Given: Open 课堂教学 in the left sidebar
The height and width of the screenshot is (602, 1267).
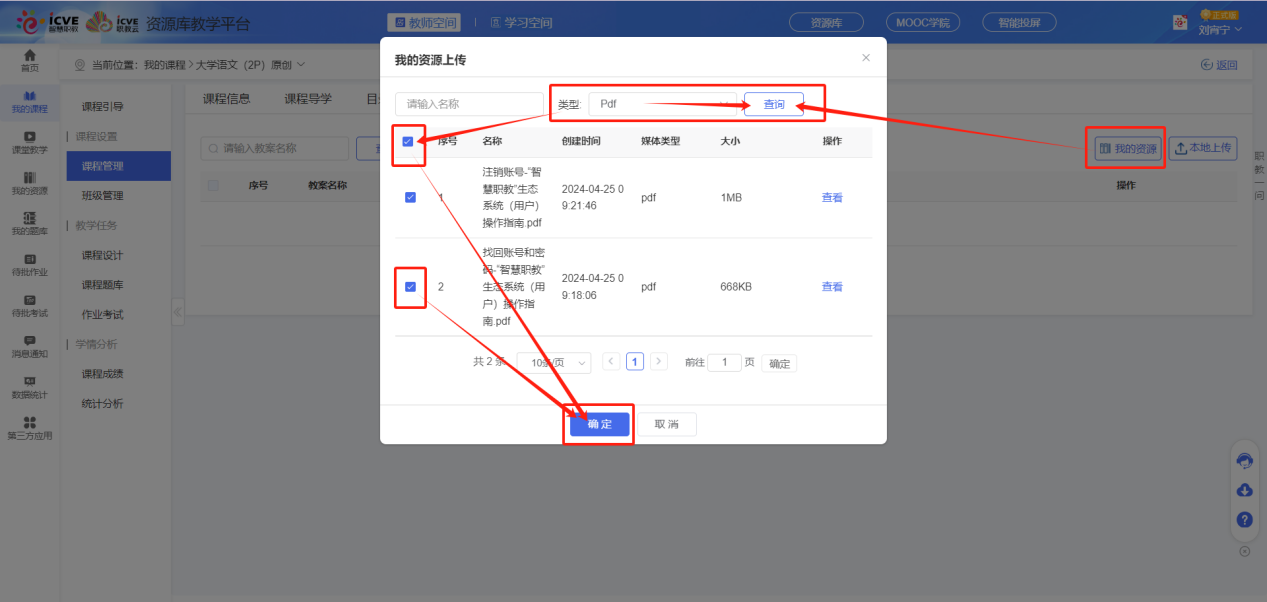Looking at the screenshot, I should [x=29, y=142].
